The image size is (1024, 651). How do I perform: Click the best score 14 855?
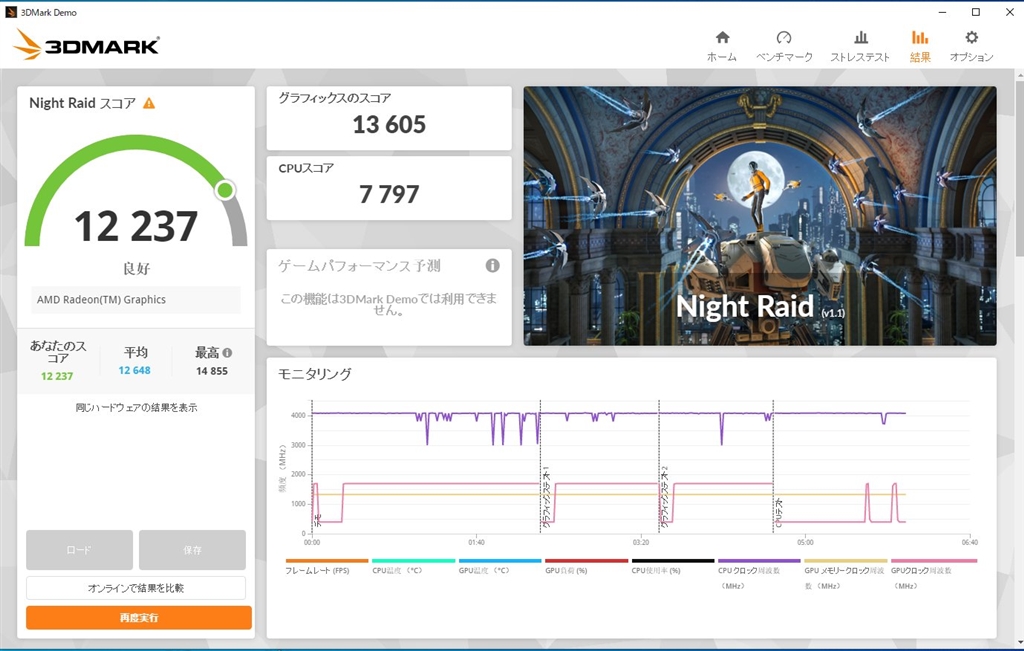pos(212,371)
